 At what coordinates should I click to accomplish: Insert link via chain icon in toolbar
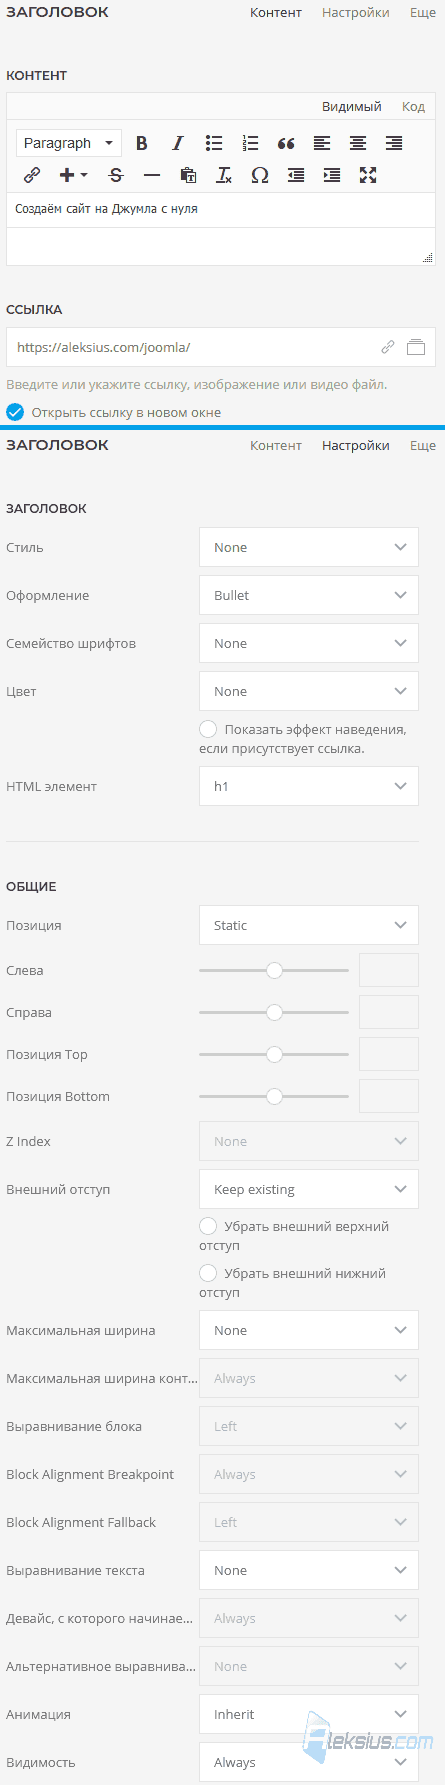(32, 175)
